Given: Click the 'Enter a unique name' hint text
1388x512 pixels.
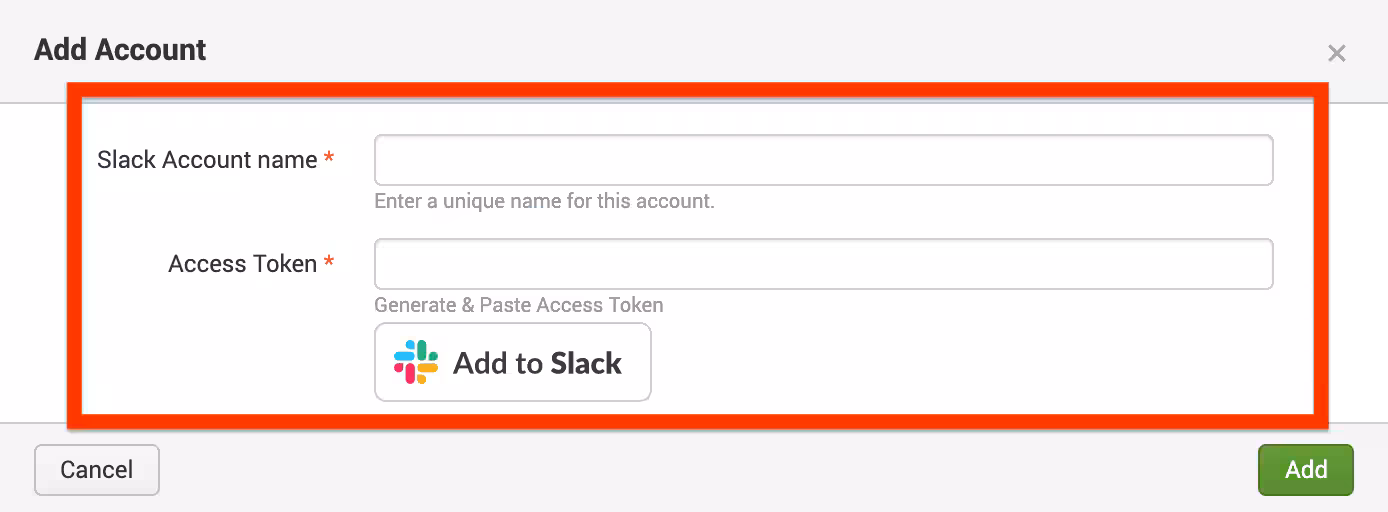Looking at the screenshot, I should (x=544, y=201).
